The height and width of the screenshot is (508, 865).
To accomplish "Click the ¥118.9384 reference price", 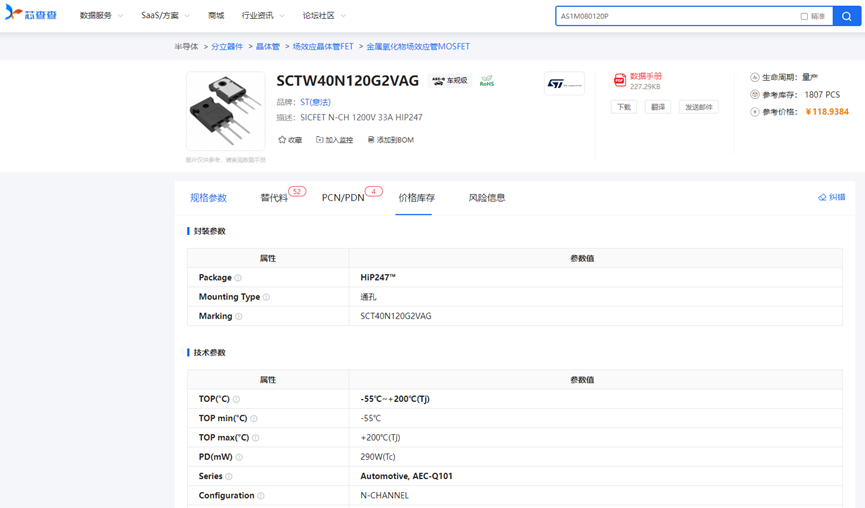I will pyautogui.click(x=827, y=112).
